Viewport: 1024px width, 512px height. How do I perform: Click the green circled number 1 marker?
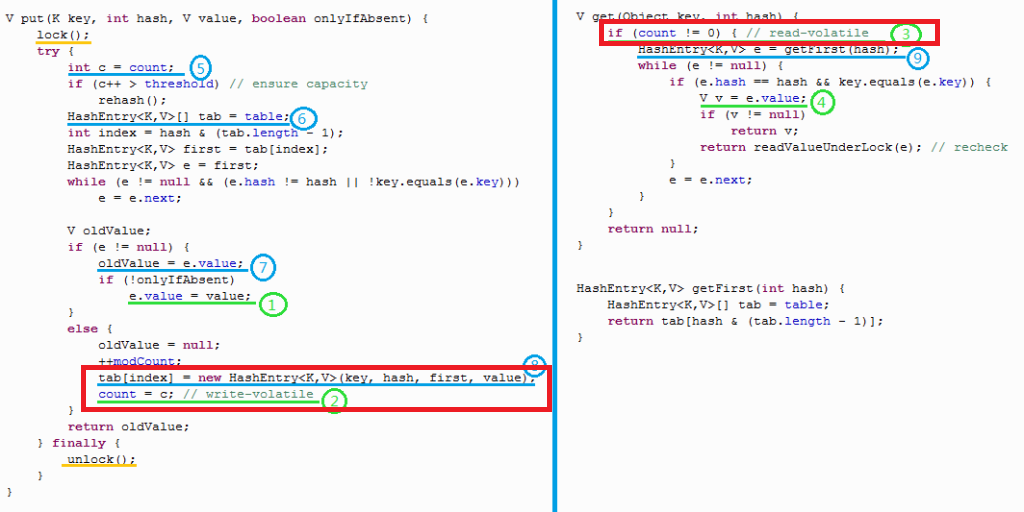coord(273,304)
